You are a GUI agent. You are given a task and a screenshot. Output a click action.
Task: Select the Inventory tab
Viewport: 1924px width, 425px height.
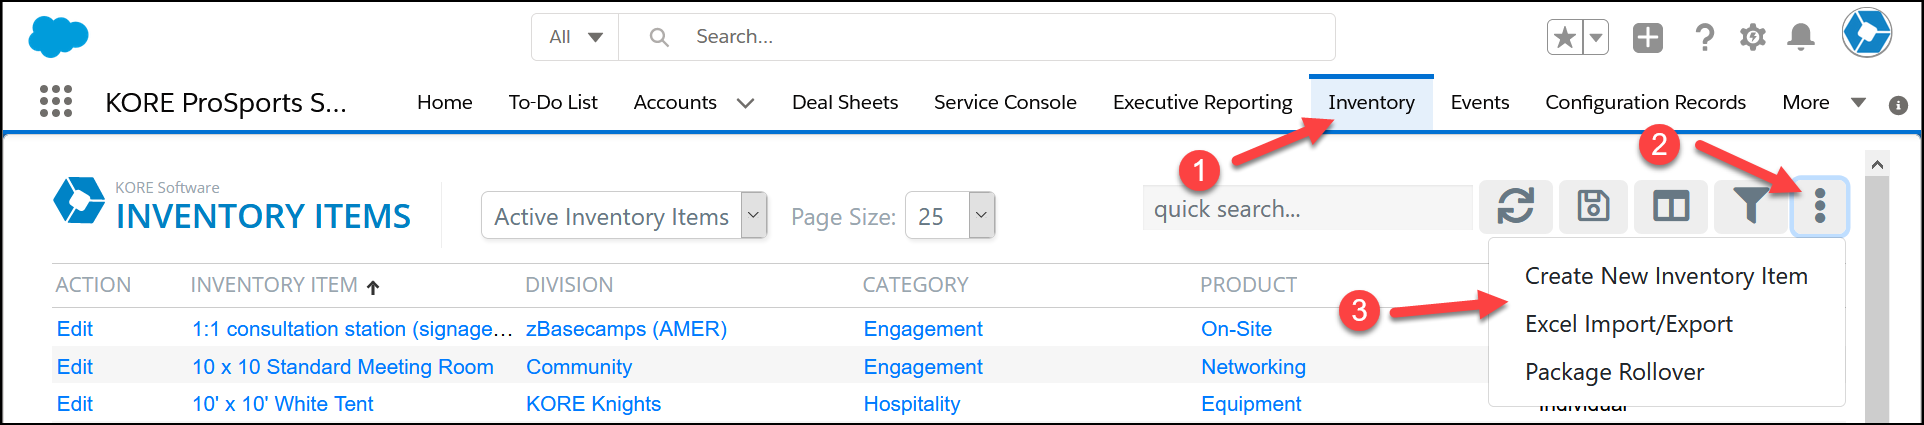pyautogui.click(x=1372, y=102)
